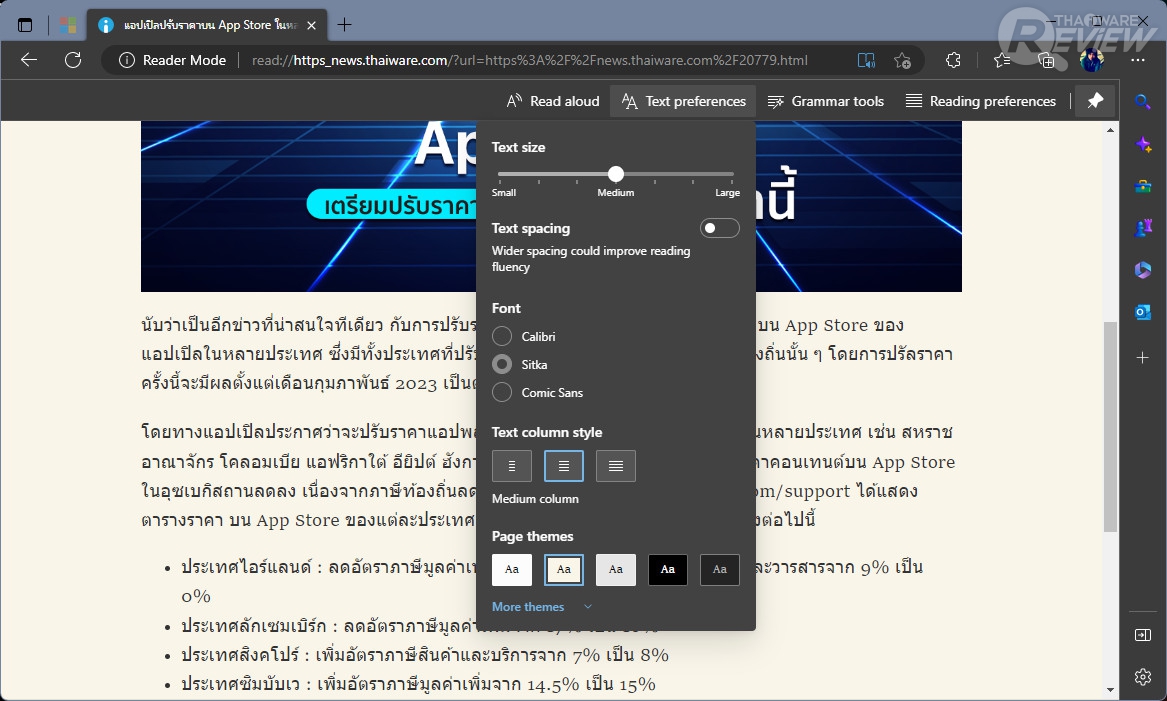Open sidebar Search icon
The image size is (1167, 701).
pos(1143,101)
